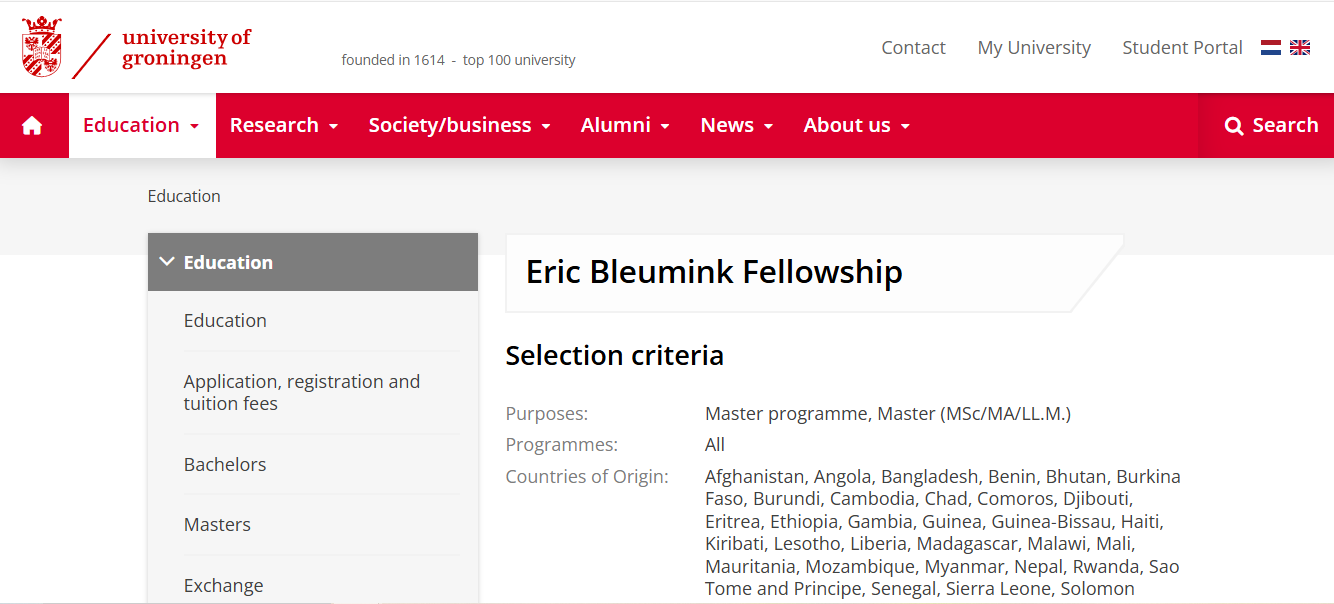Select Masters in the sidebar
Viewport: 1334px width, 604px height.
217,524
